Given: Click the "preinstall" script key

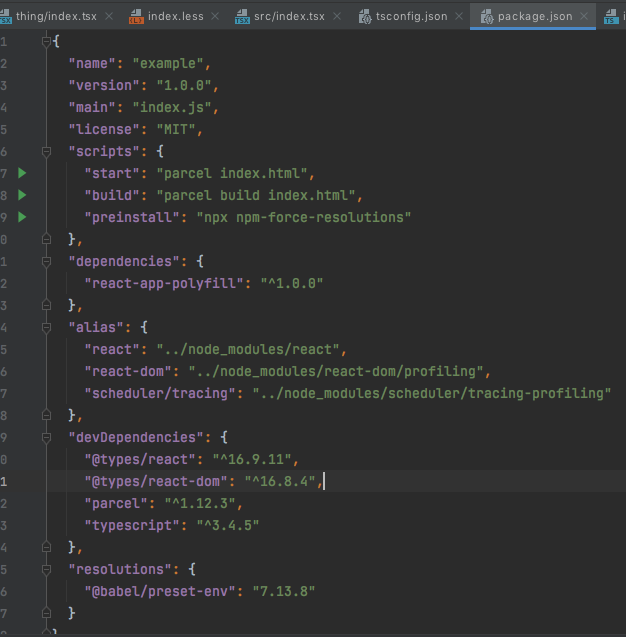Looking at the screenshot, I should pos(132,217).
